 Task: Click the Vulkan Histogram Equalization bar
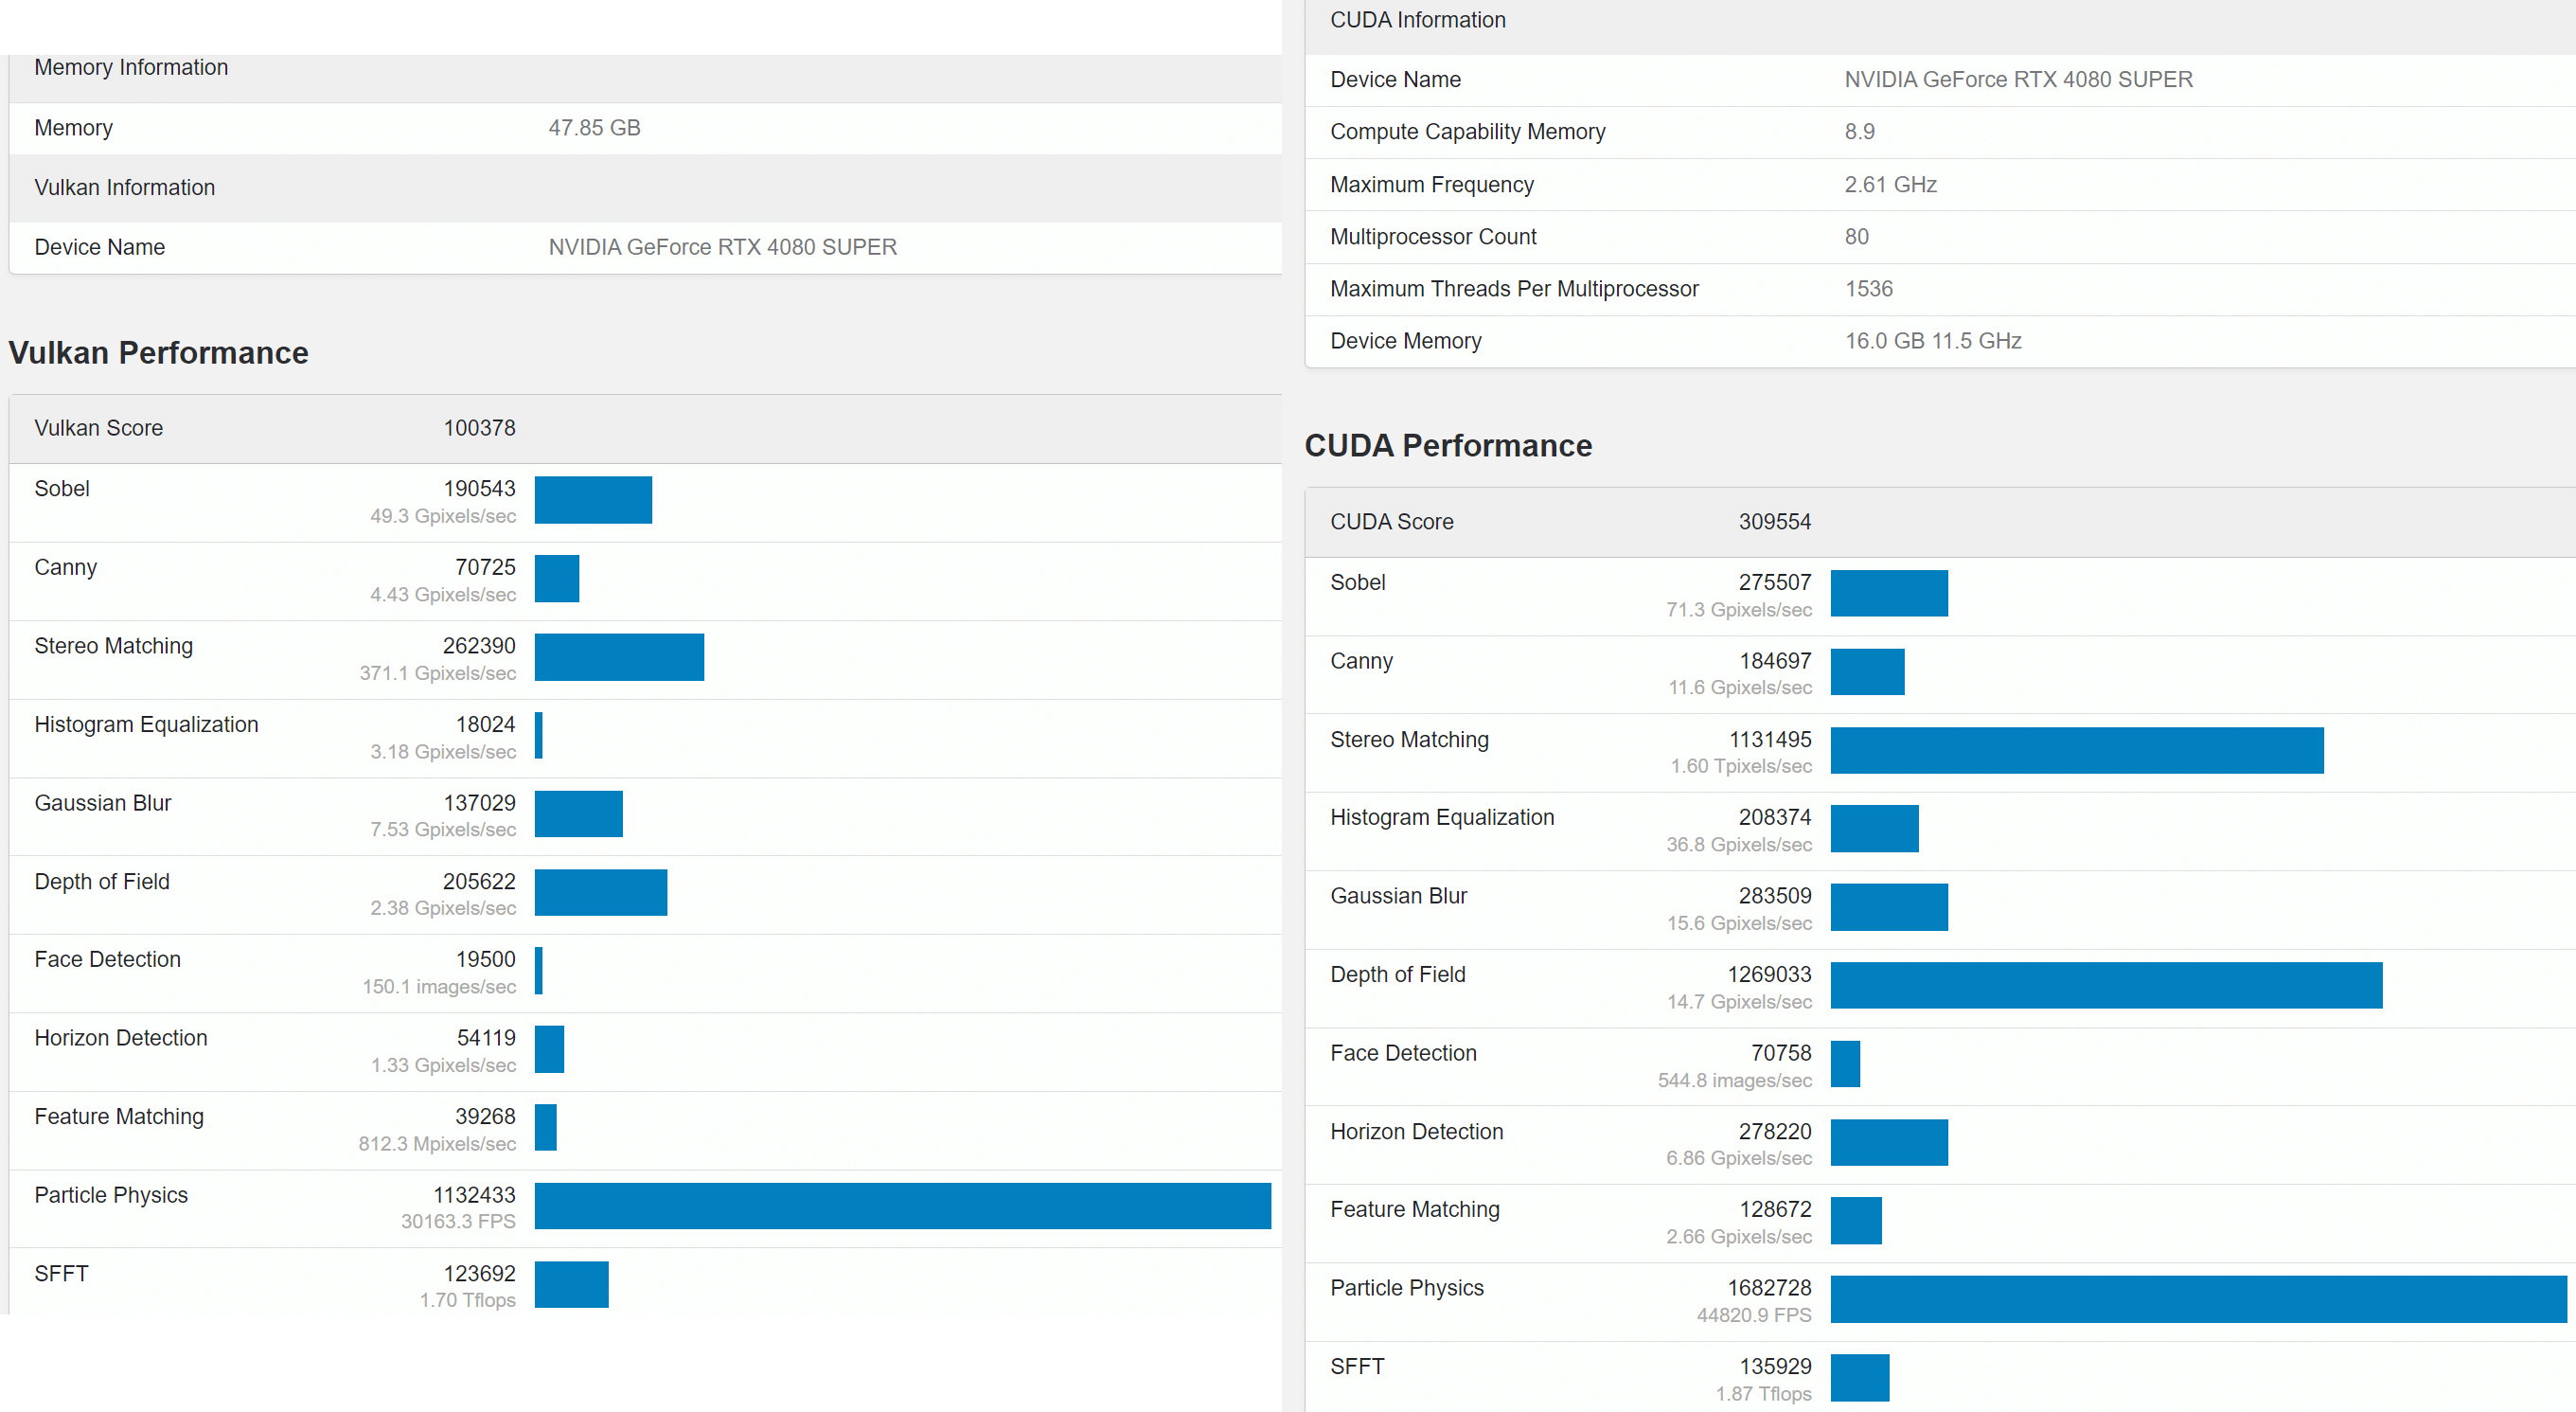pos(539,735)
